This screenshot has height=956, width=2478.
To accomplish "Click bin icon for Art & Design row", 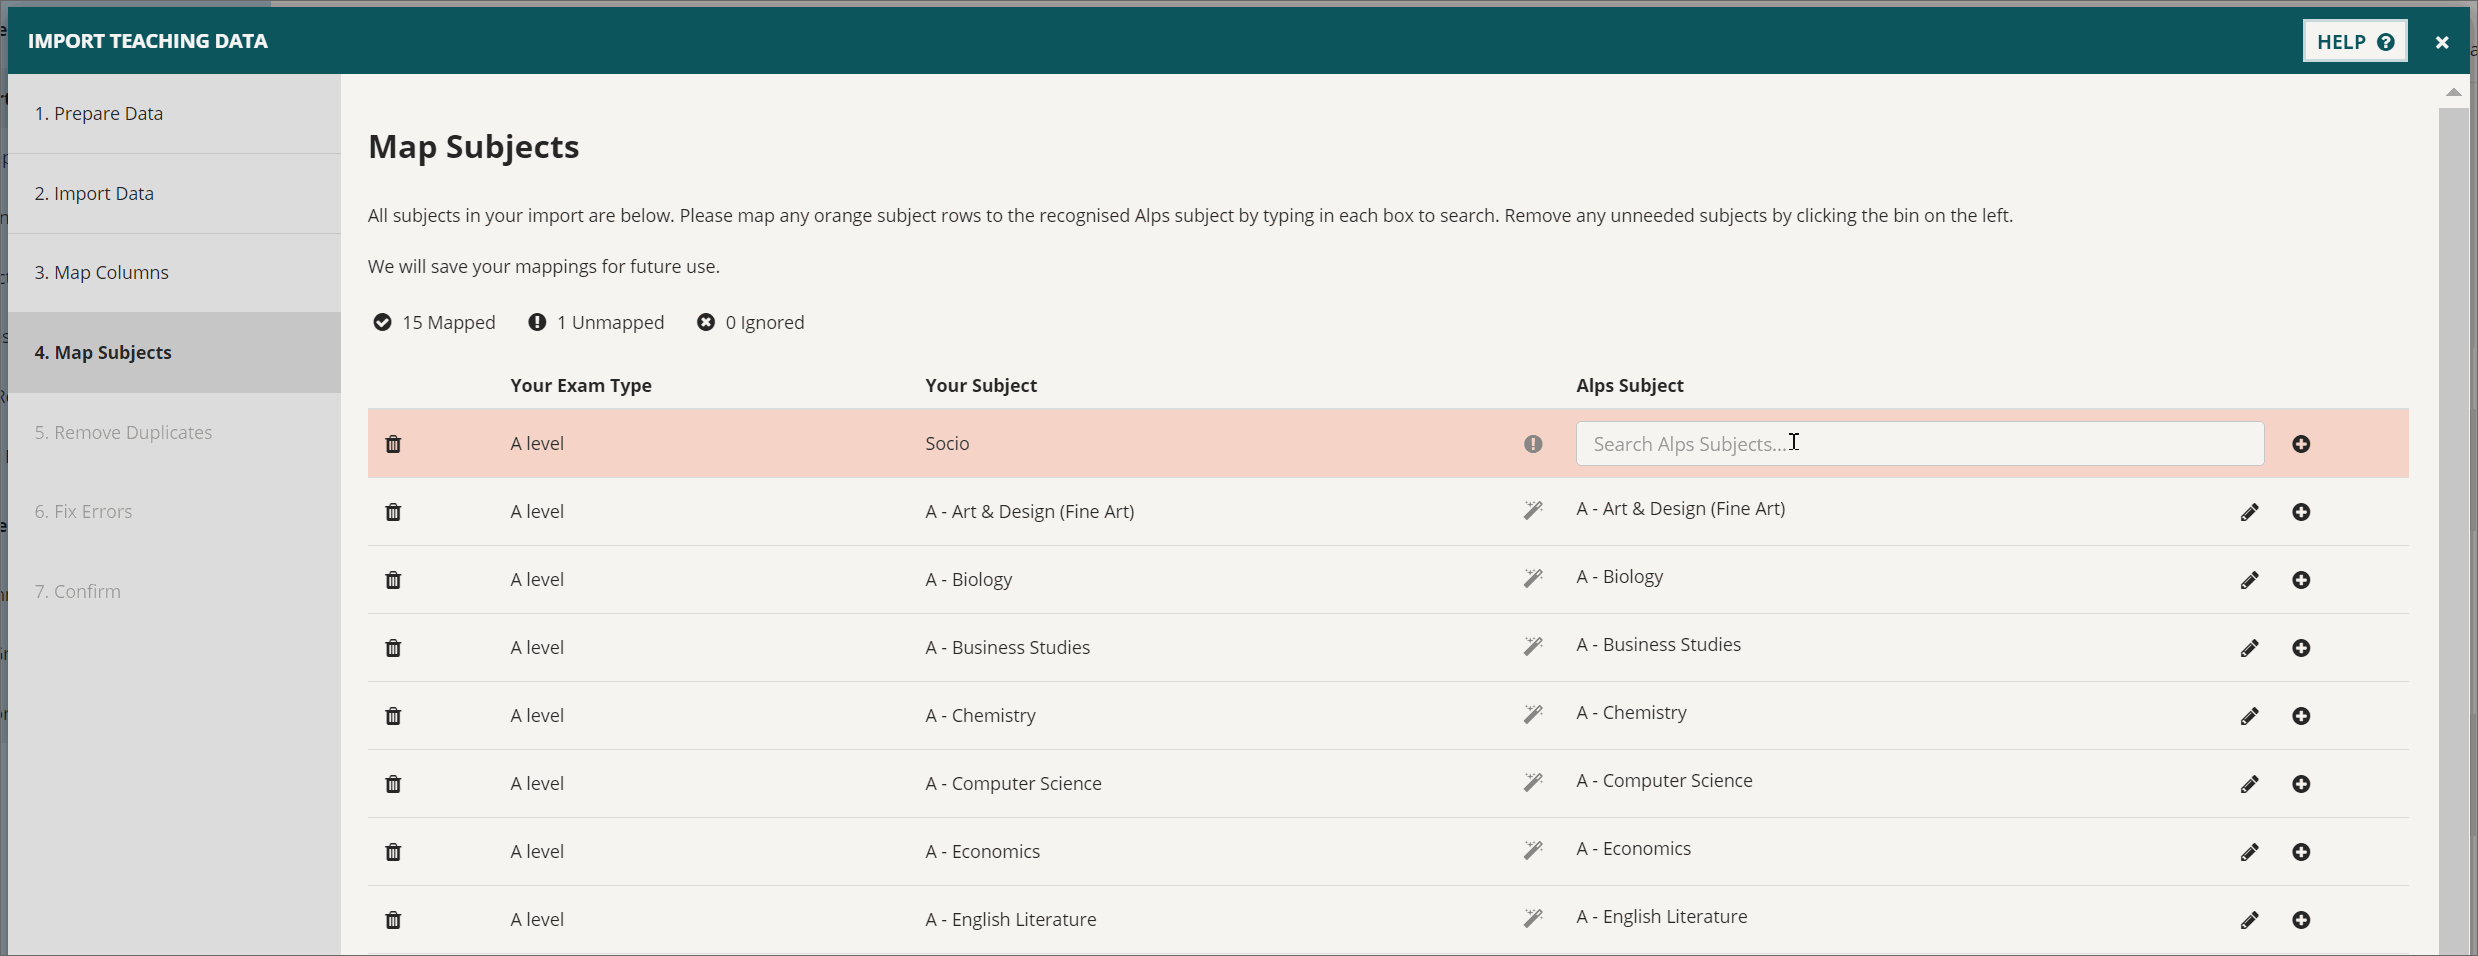I will (393, 512).
